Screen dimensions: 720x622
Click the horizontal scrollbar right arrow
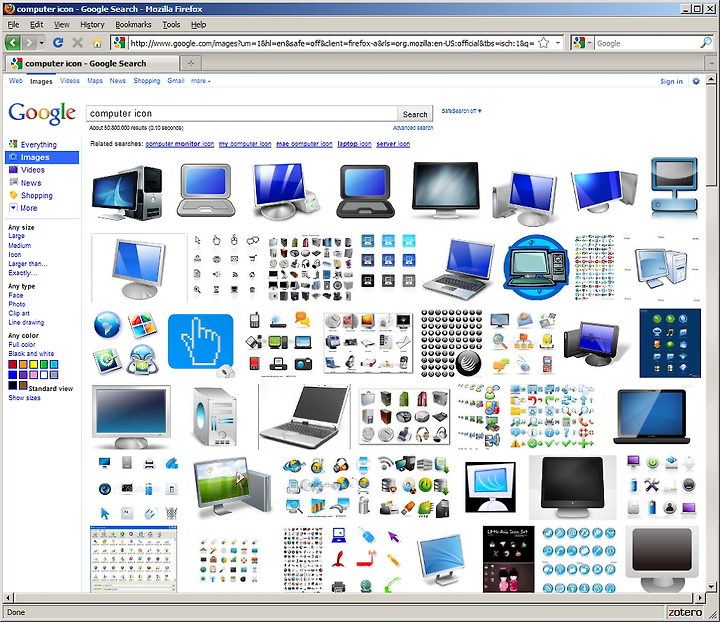(699, 598)
